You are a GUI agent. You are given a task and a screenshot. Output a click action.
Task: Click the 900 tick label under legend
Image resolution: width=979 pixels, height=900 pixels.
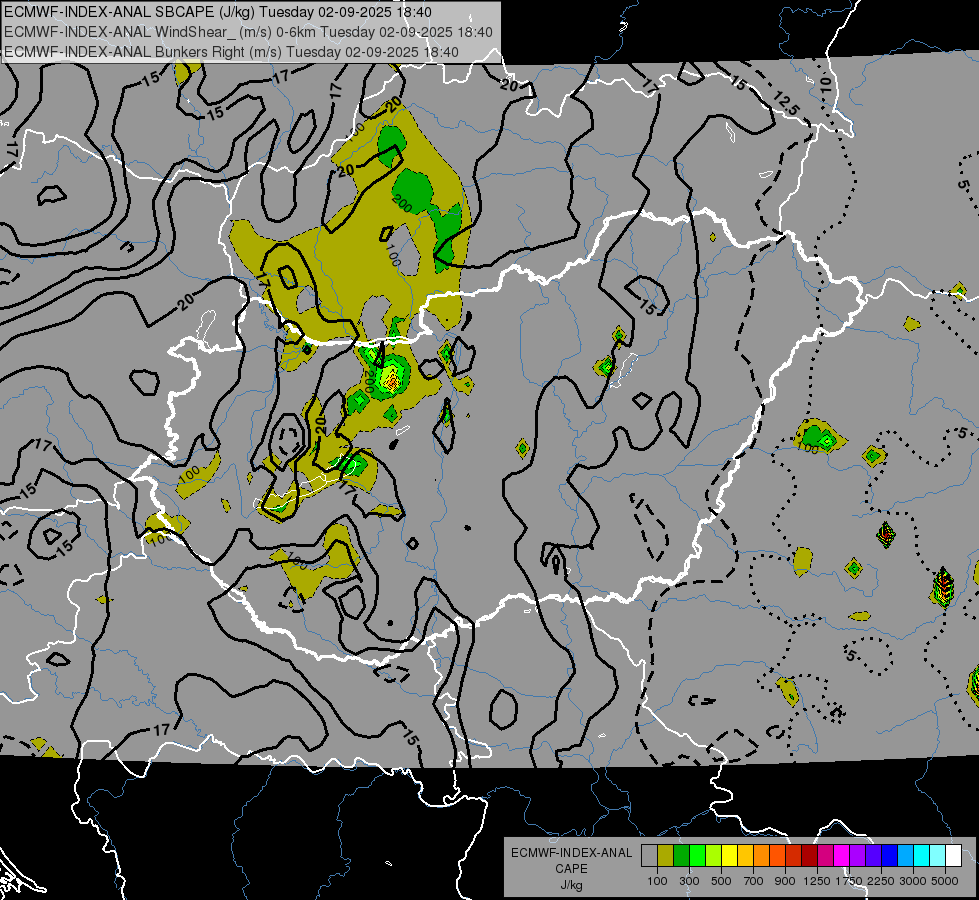point(785,881)
